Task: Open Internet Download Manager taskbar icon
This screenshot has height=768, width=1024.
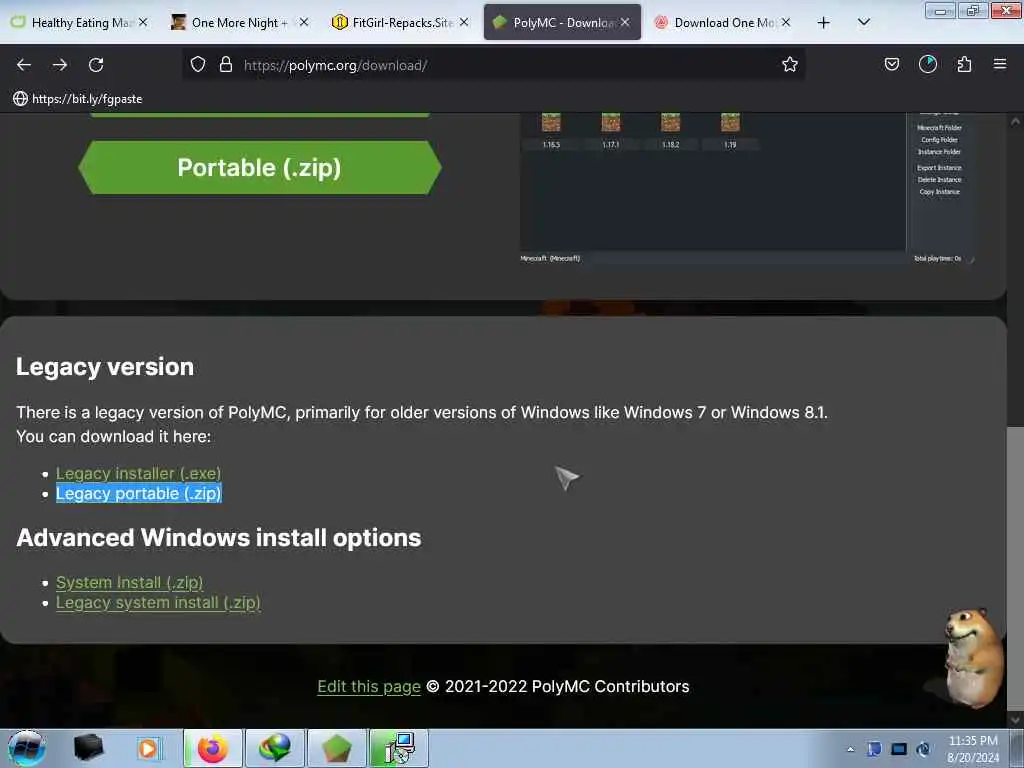Action: click(x=275, y=748)
